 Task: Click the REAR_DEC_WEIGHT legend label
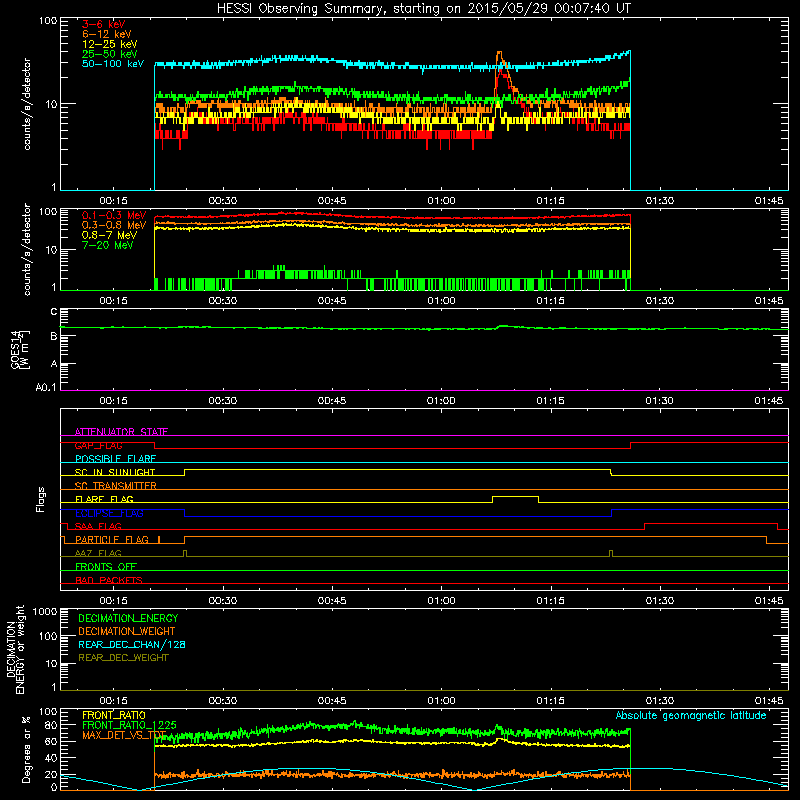pos(123,658)
